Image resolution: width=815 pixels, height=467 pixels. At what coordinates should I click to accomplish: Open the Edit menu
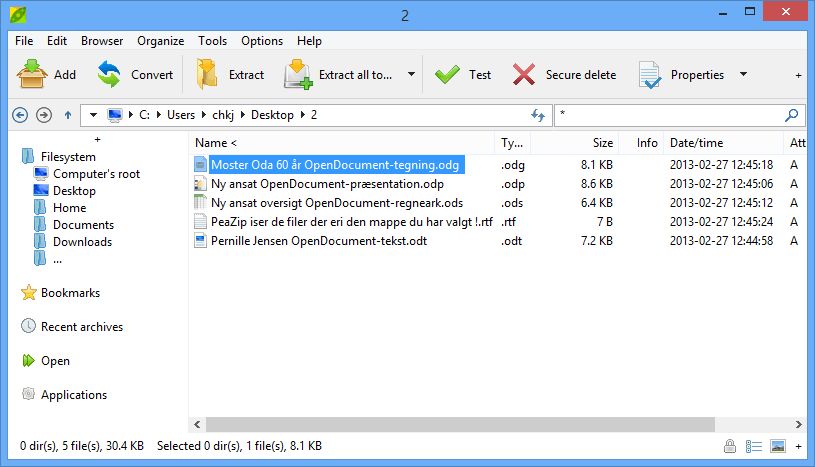pos(57,41)
